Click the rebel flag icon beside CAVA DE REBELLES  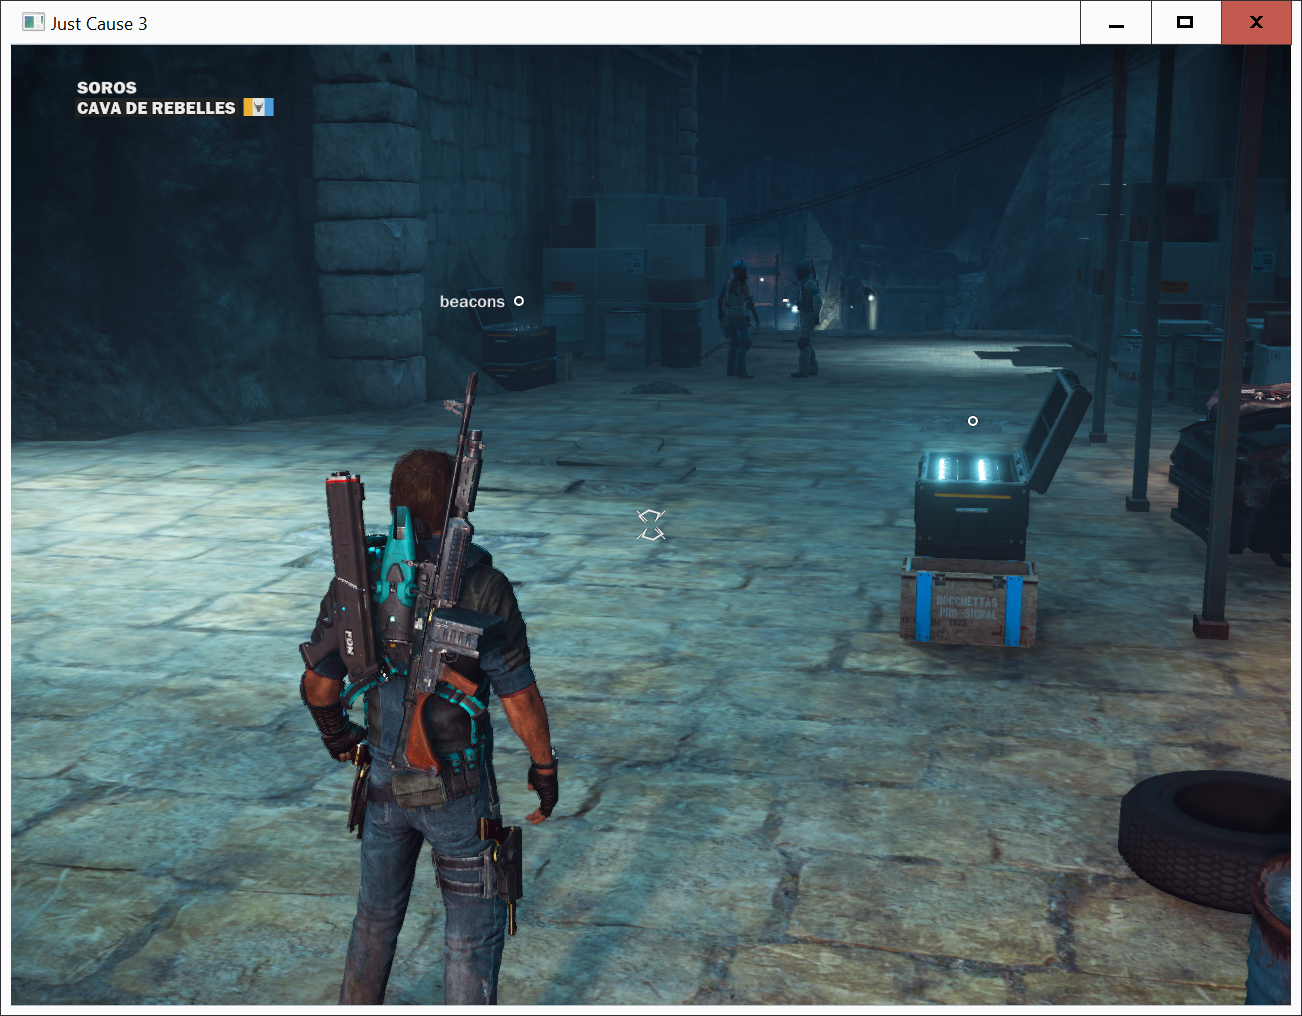(258, 107)
